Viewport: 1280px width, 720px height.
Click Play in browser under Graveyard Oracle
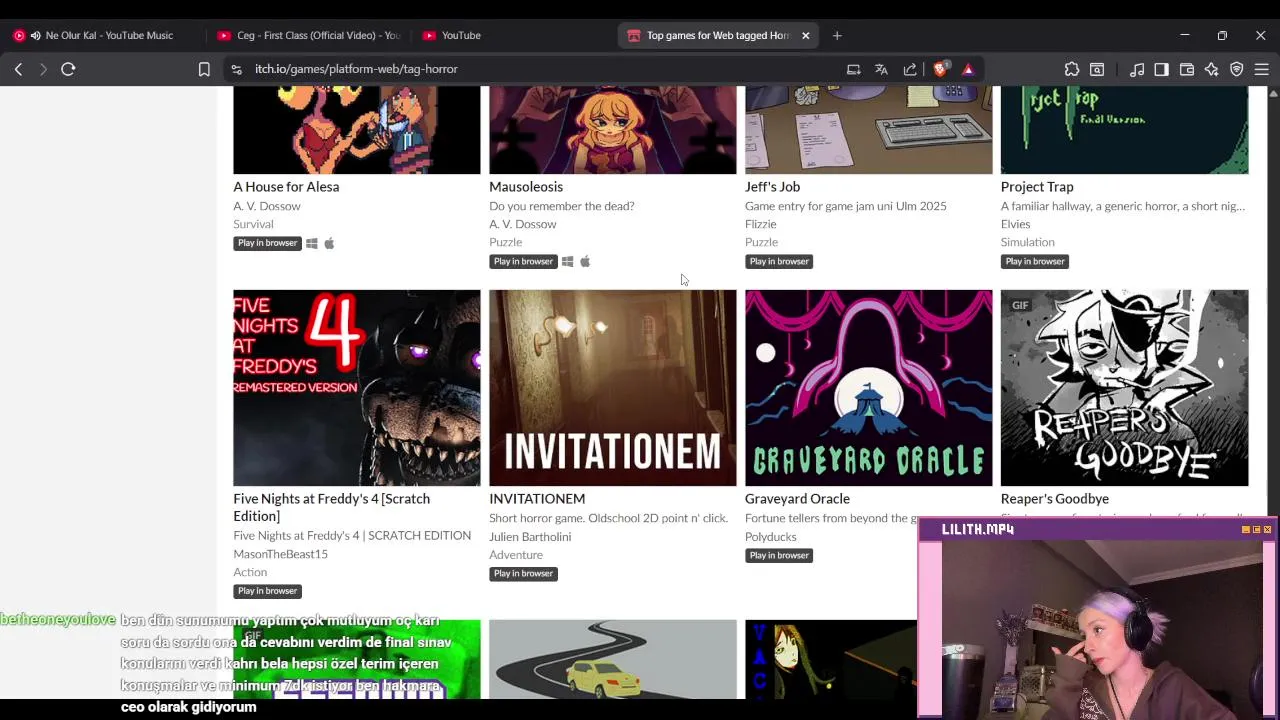(x=779, y=555)
